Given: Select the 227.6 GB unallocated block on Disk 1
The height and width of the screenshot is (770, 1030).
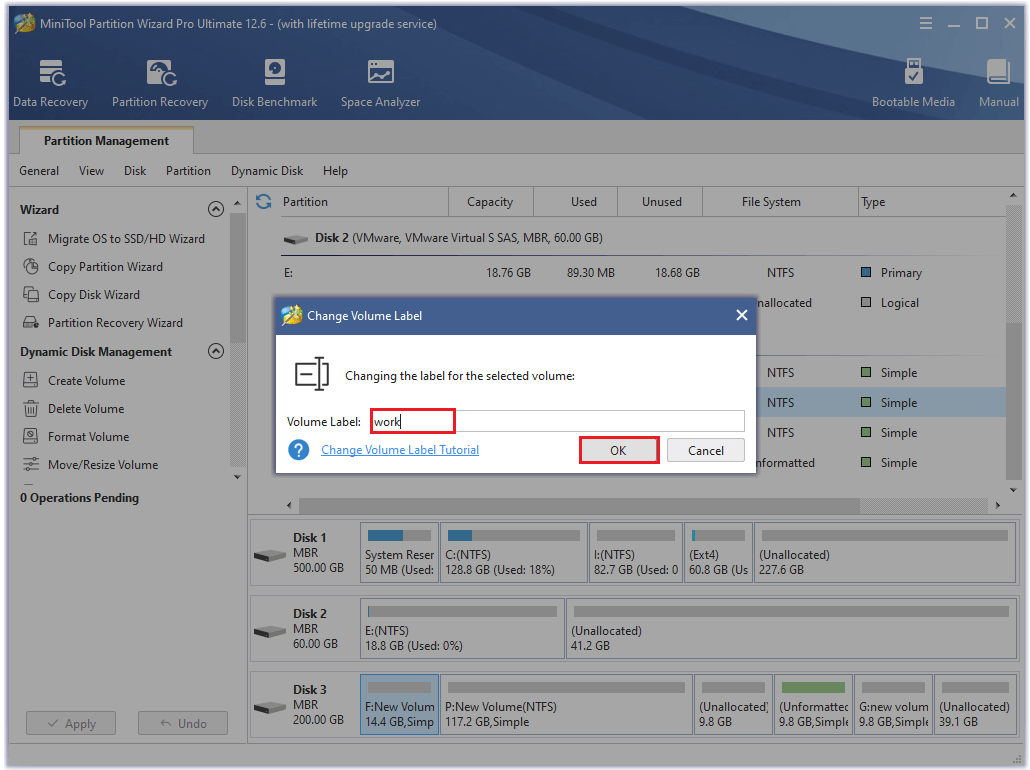Looking at the screenshot, I should (885, 553).
